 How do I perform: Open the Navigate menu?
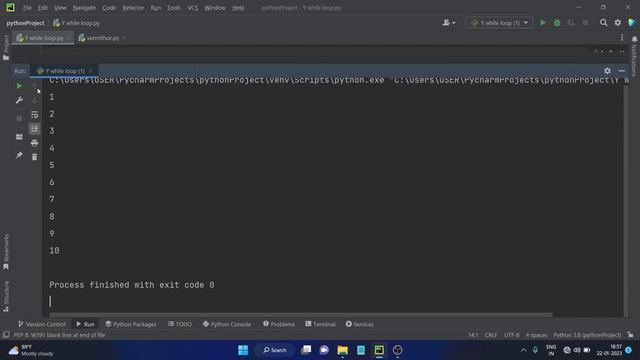84,8
